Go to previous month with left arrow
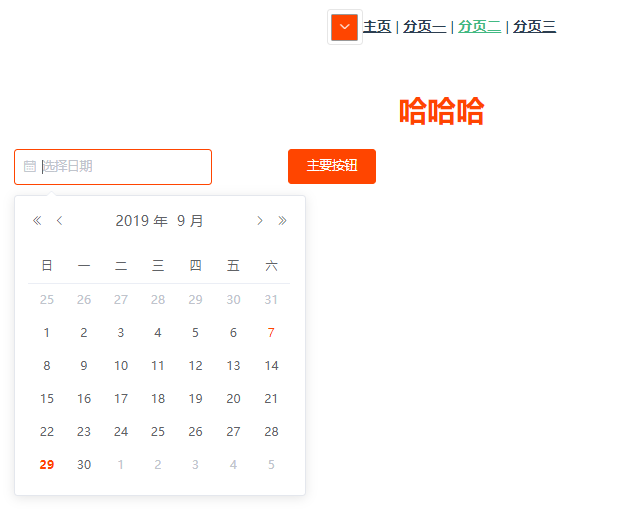 click(60, 220)
